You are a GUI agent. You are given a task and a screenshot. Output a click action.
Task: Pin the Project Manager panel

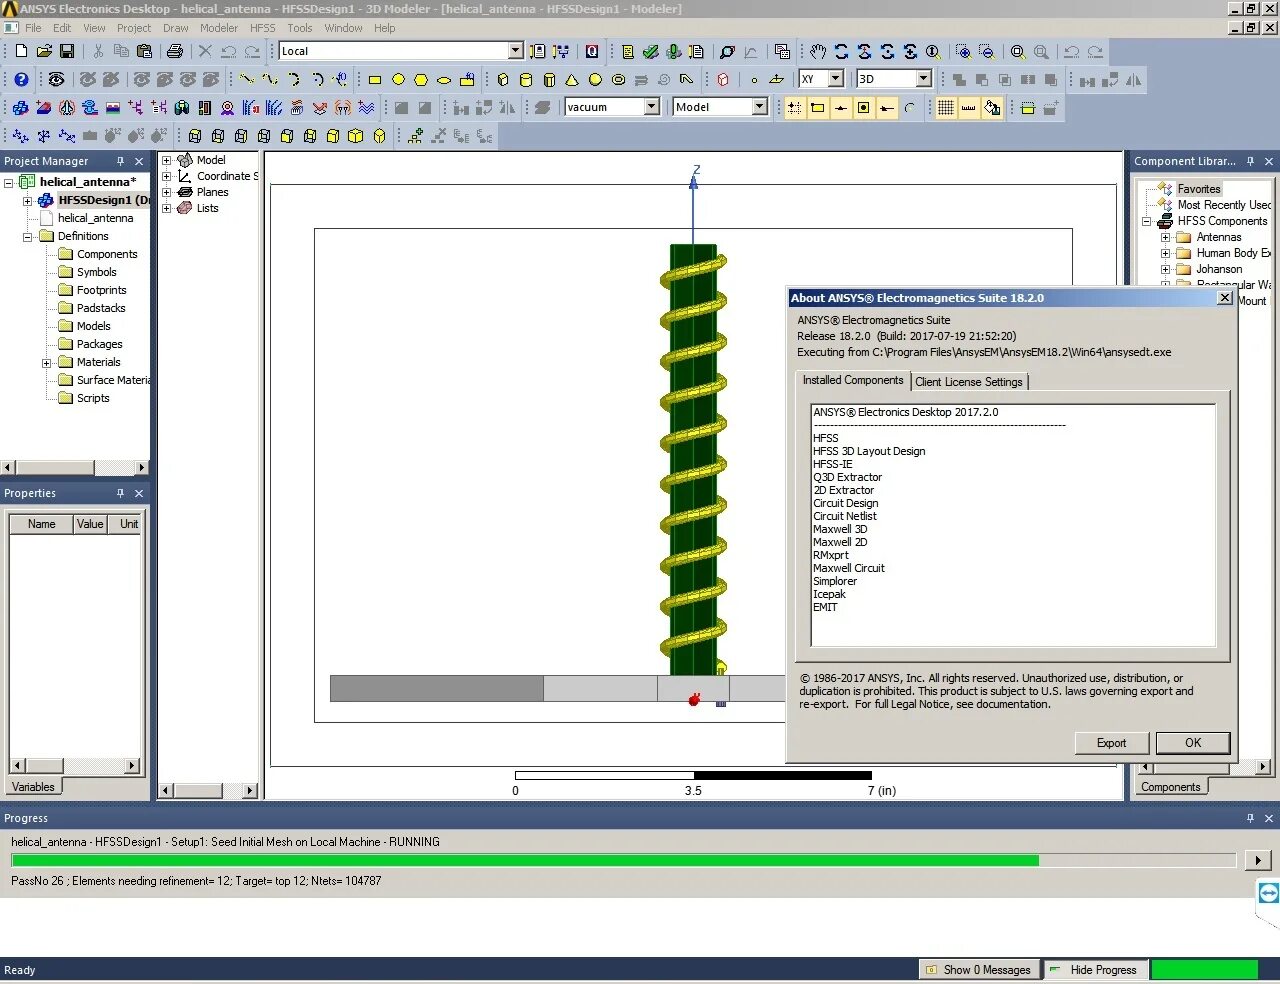pos(121,161)
